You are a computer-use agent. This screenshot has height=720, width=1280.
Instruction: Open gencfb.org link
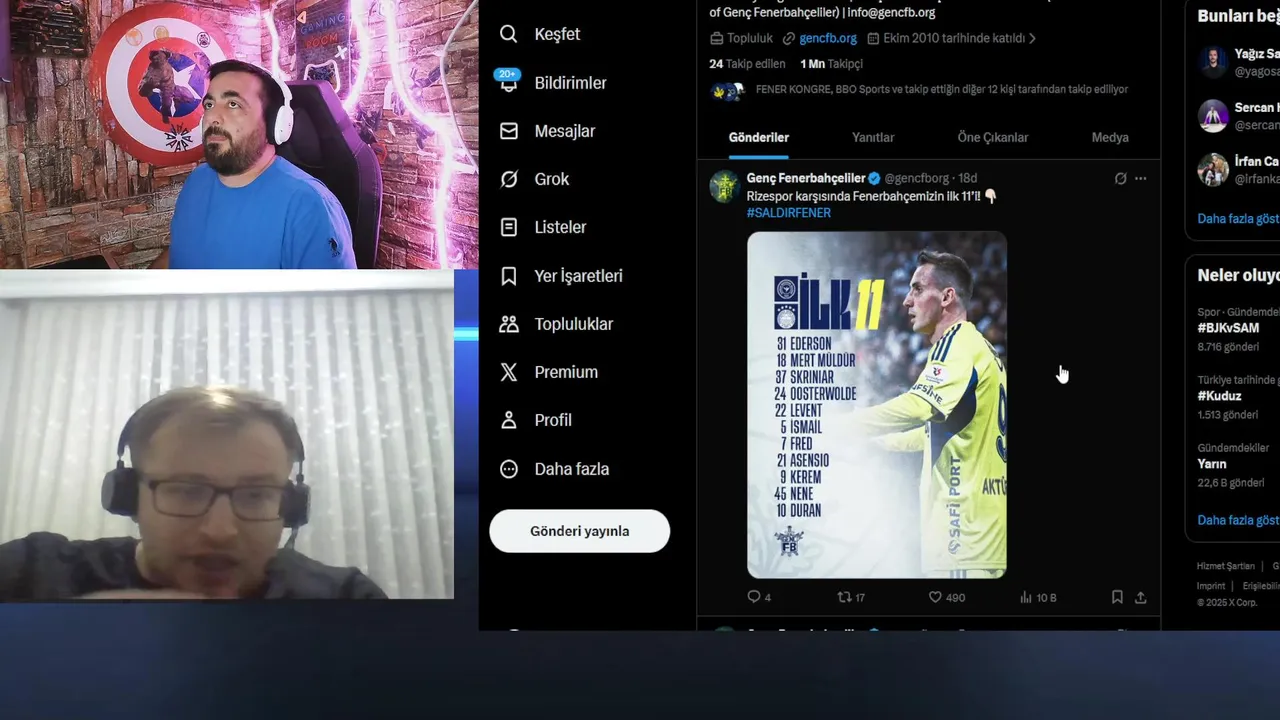[x=828, y=38]
